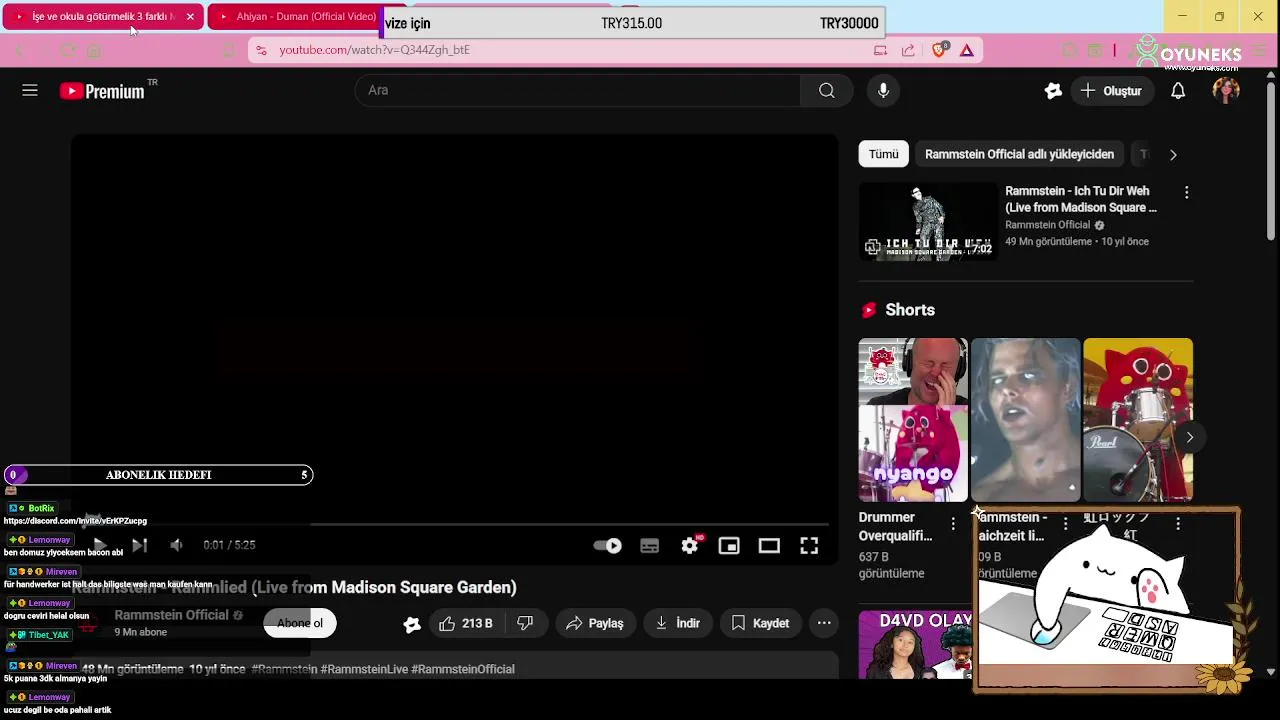The height and width of the screenshot is (720, 1280).
Task: Open menu for Ich Tu Dir Weh video
Action: coord(1186,192)
